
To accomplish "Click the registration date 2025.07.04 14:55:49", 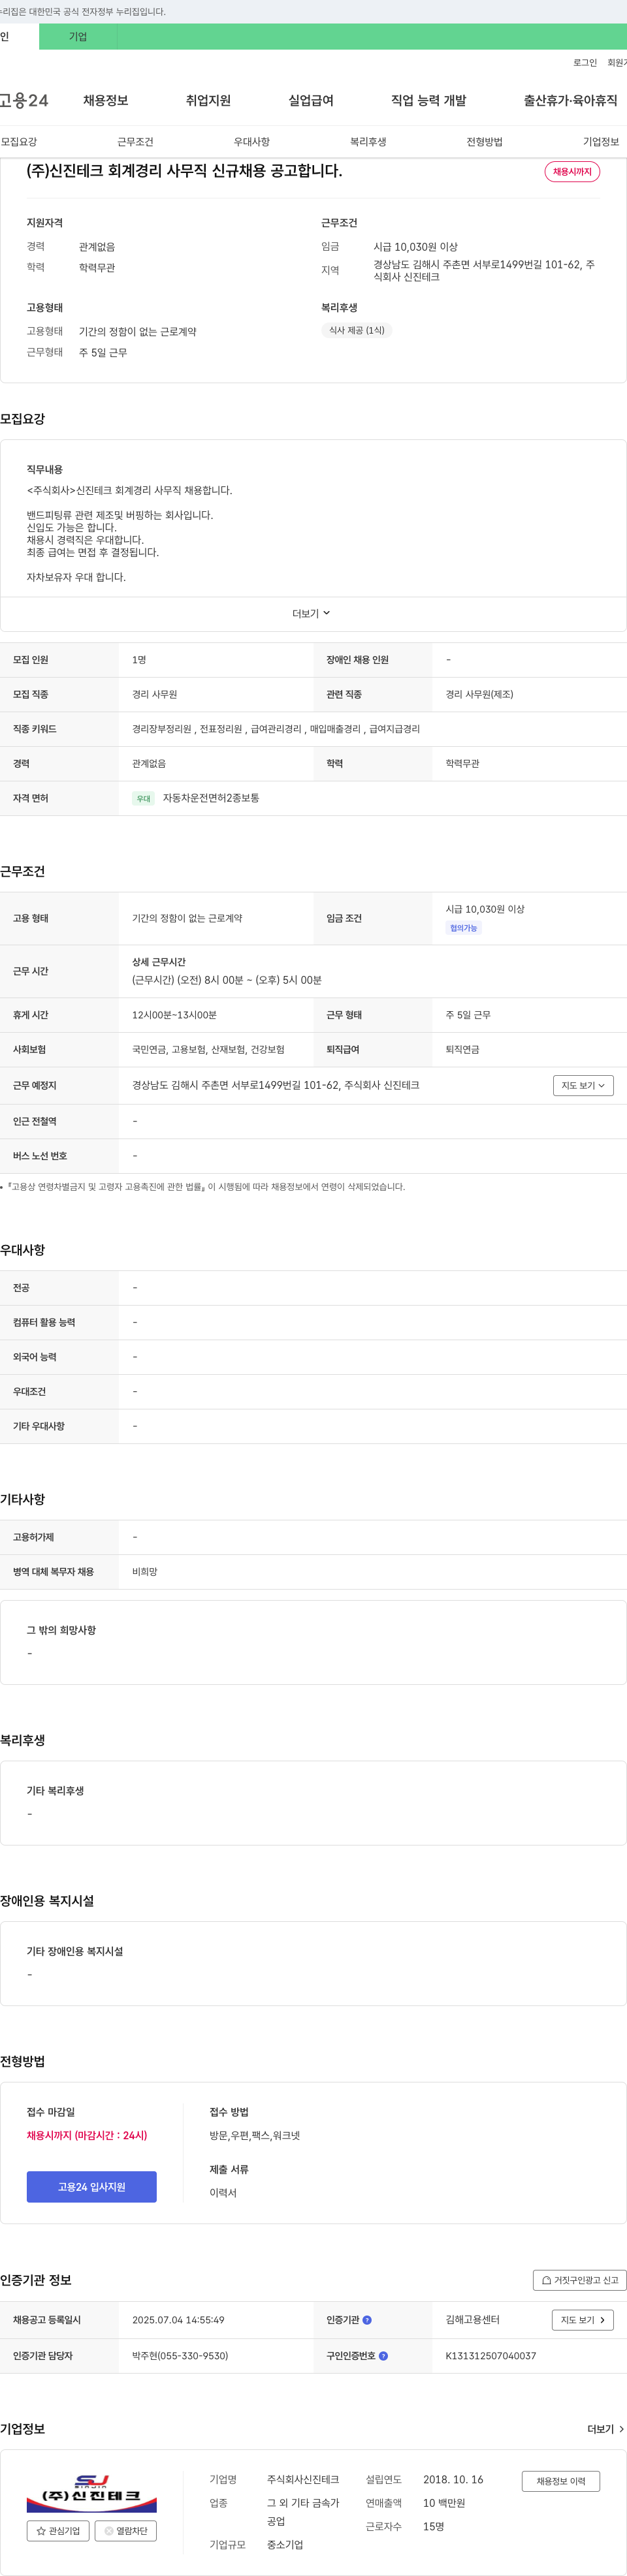I will 178,2319.
